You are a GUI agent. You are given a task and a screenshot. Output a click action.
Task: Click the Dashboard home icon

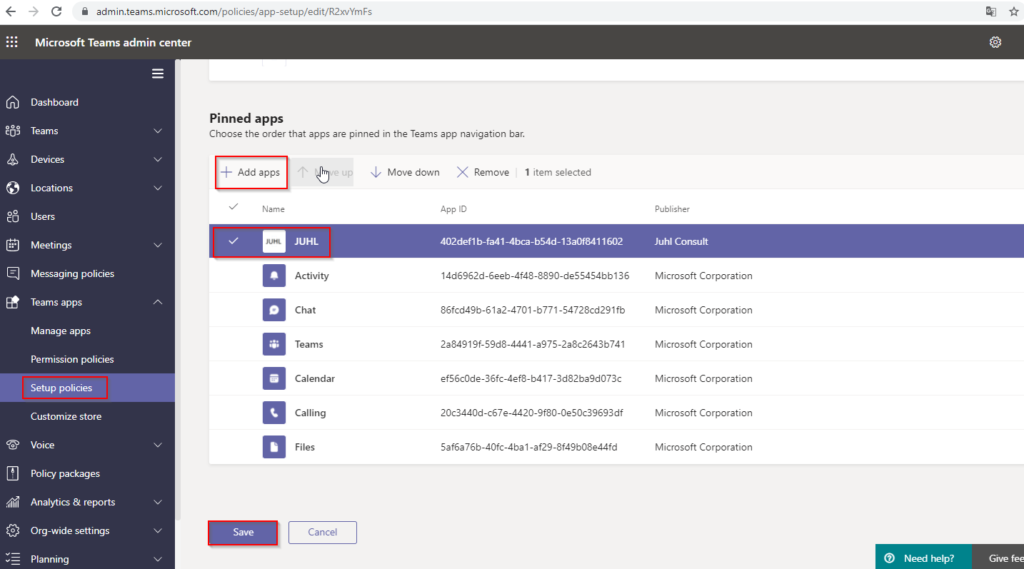[x=12, y=103]
